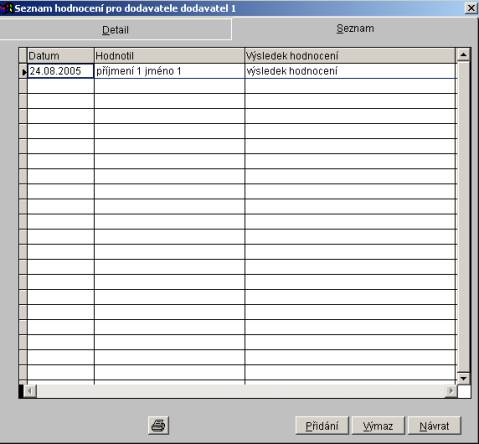Click the horizontal scrollbar left arrow

pos(30,391)
